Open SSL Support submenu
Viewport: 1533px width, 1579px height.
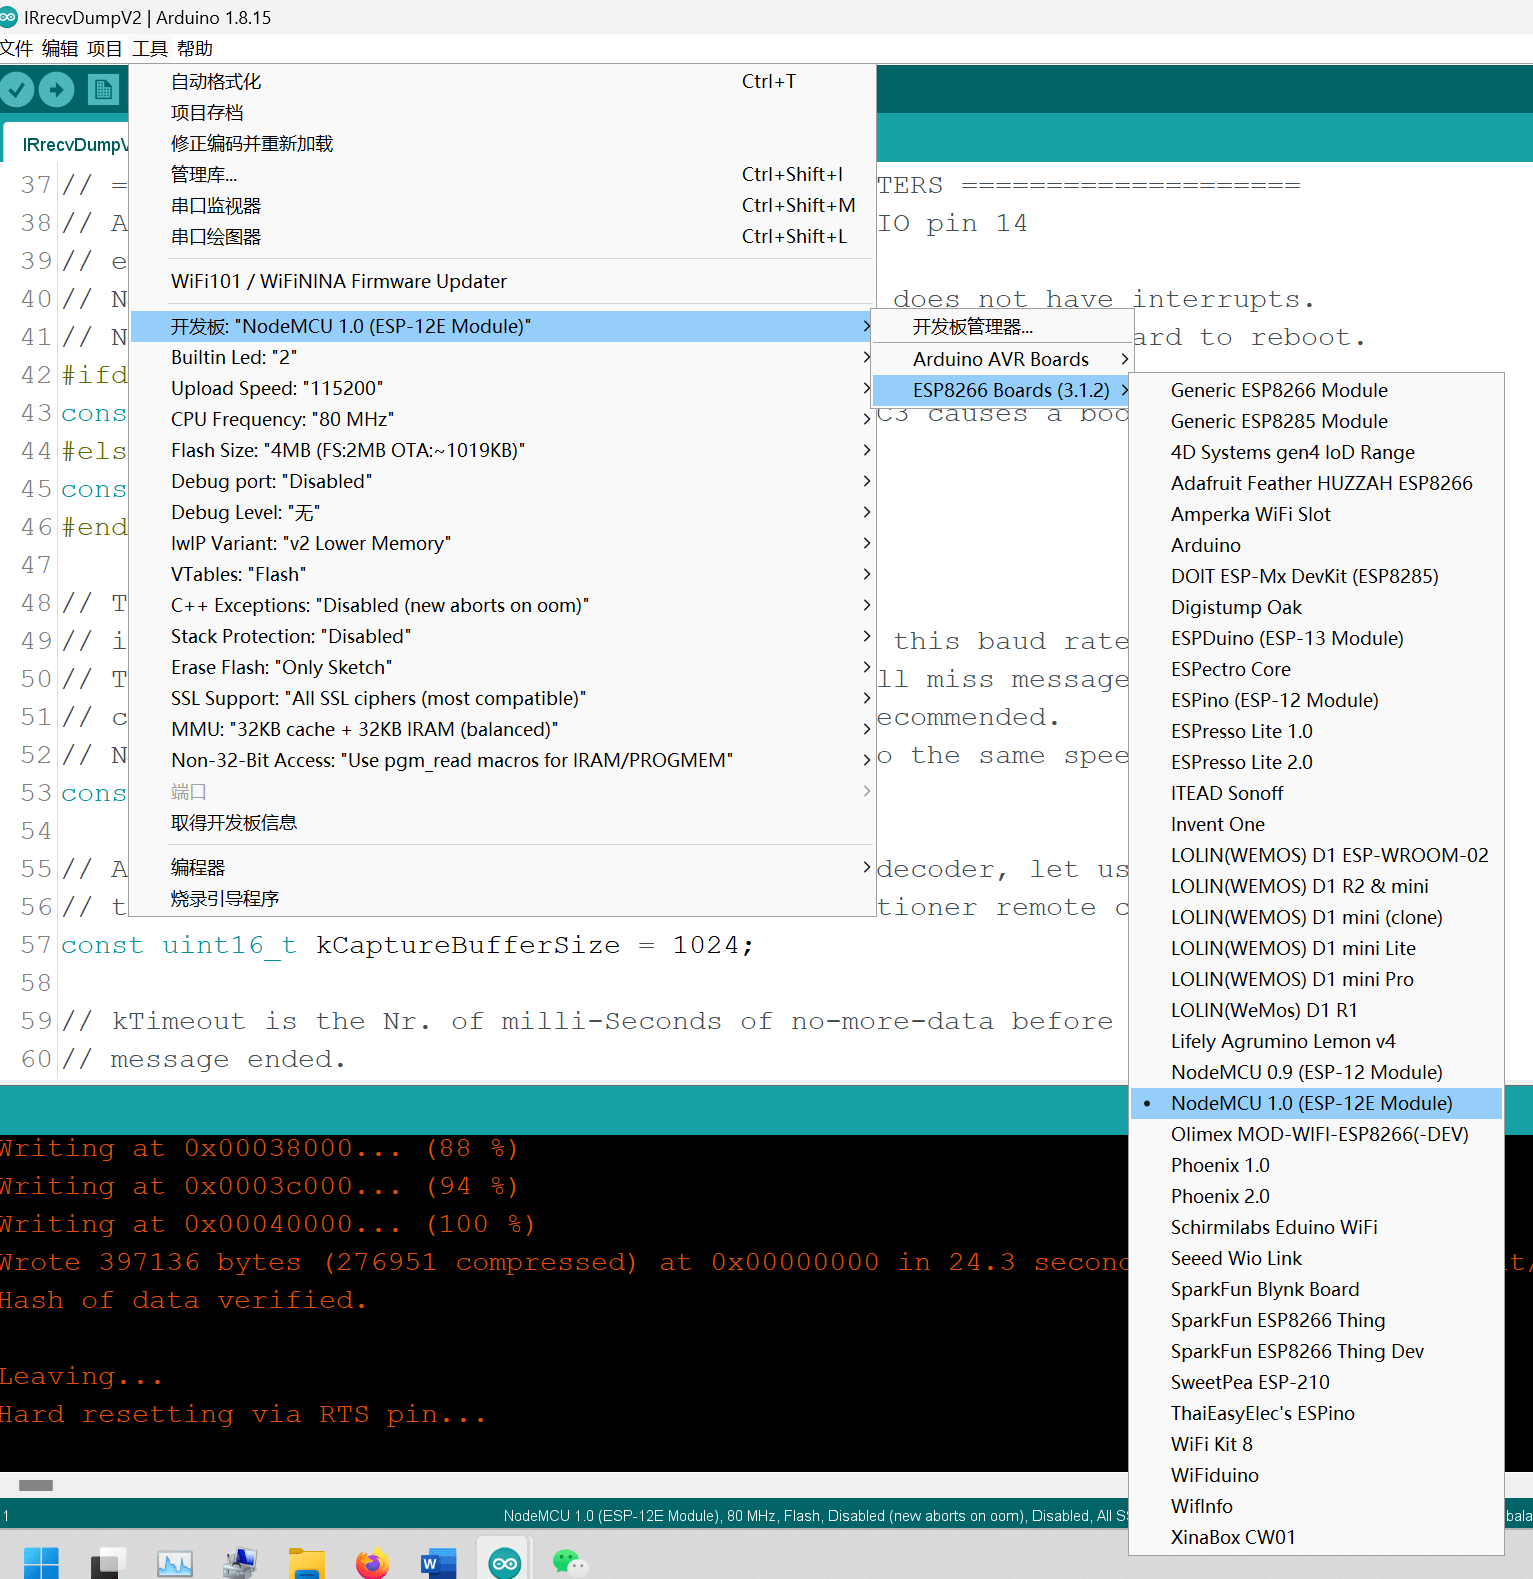pyautogui.click(x=503, y=698)
